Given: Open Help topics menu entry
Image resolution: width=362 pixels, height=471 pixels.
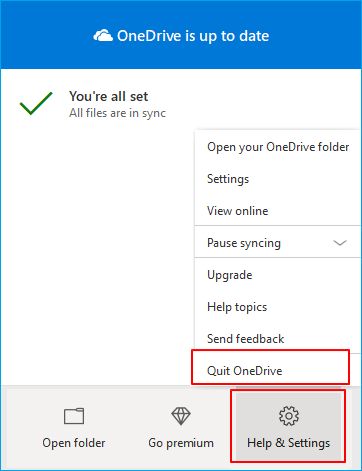Looking at the screenshot, I should point(278,307).
